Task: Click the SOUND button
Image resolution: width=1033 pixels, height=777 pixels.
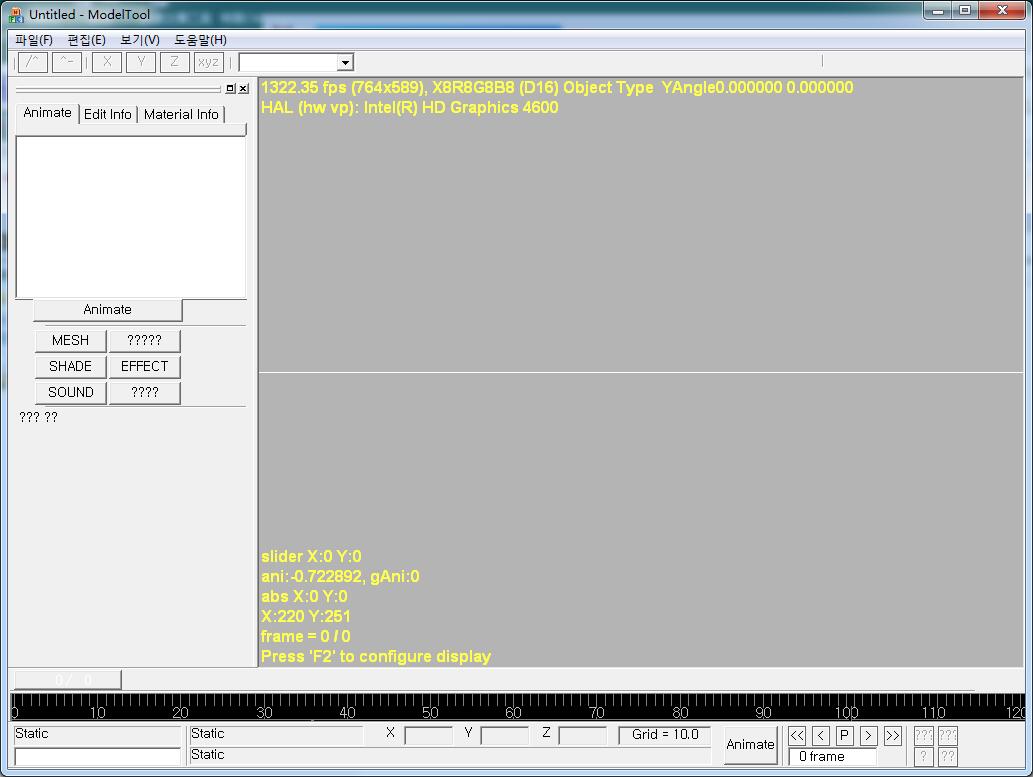Action: click(70, 392)
